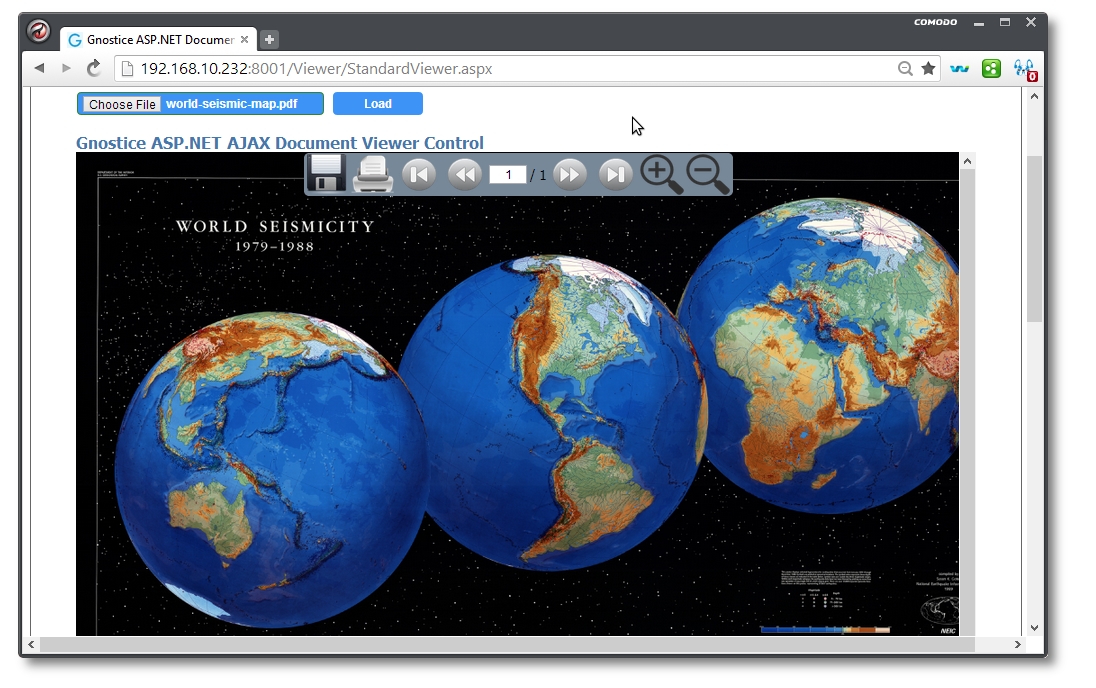Click the page number input field
This screenshot has height=688, width=1096.
pyautogui.click(x=507, y=175)
